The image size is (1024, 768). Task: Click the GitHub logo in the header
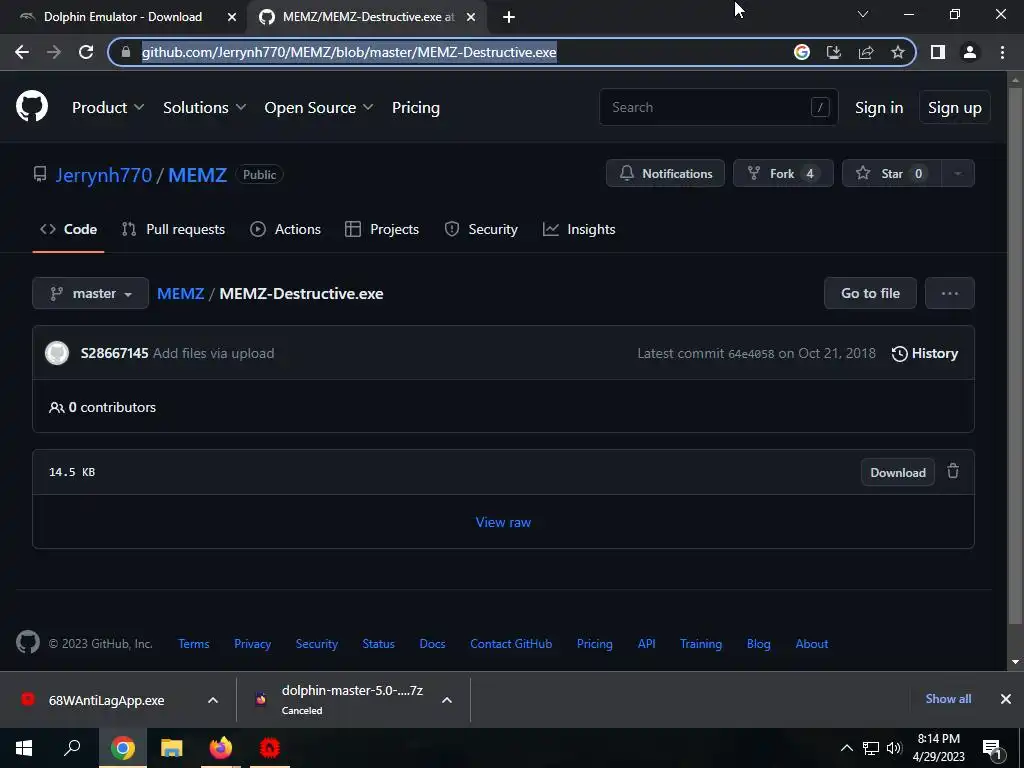pos(31,107)
